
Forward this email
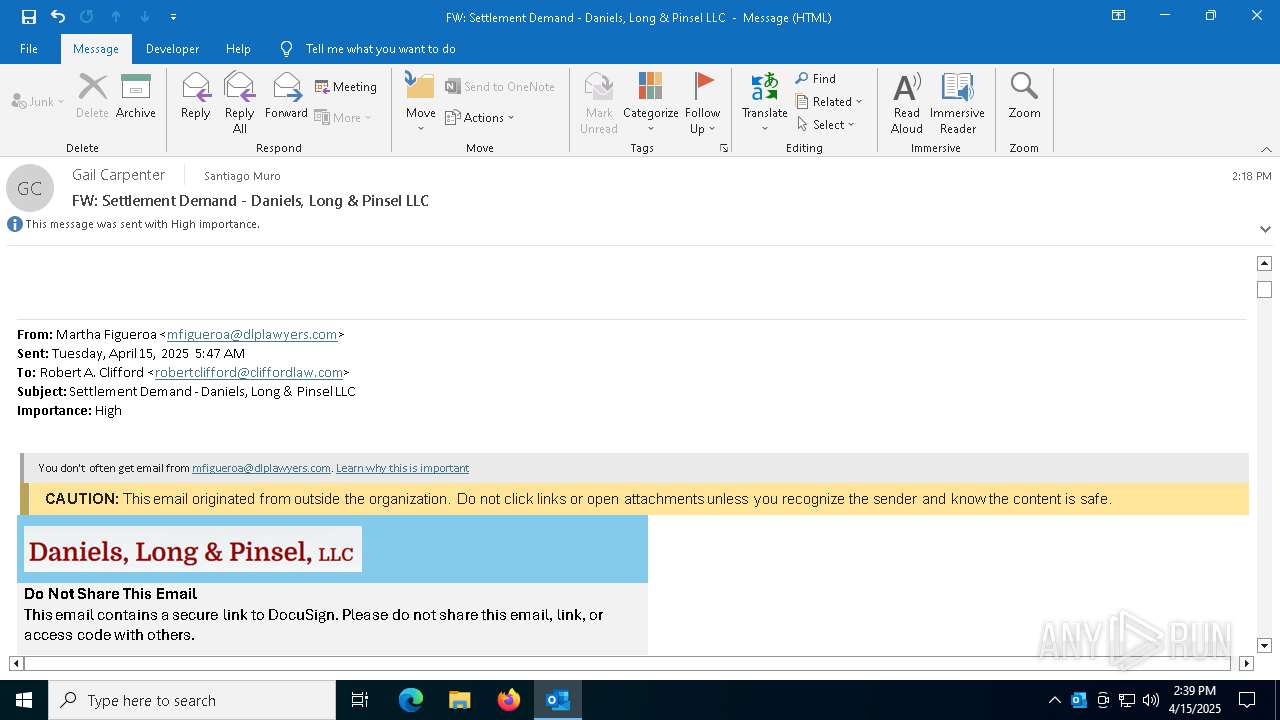[x=286, y=96]
